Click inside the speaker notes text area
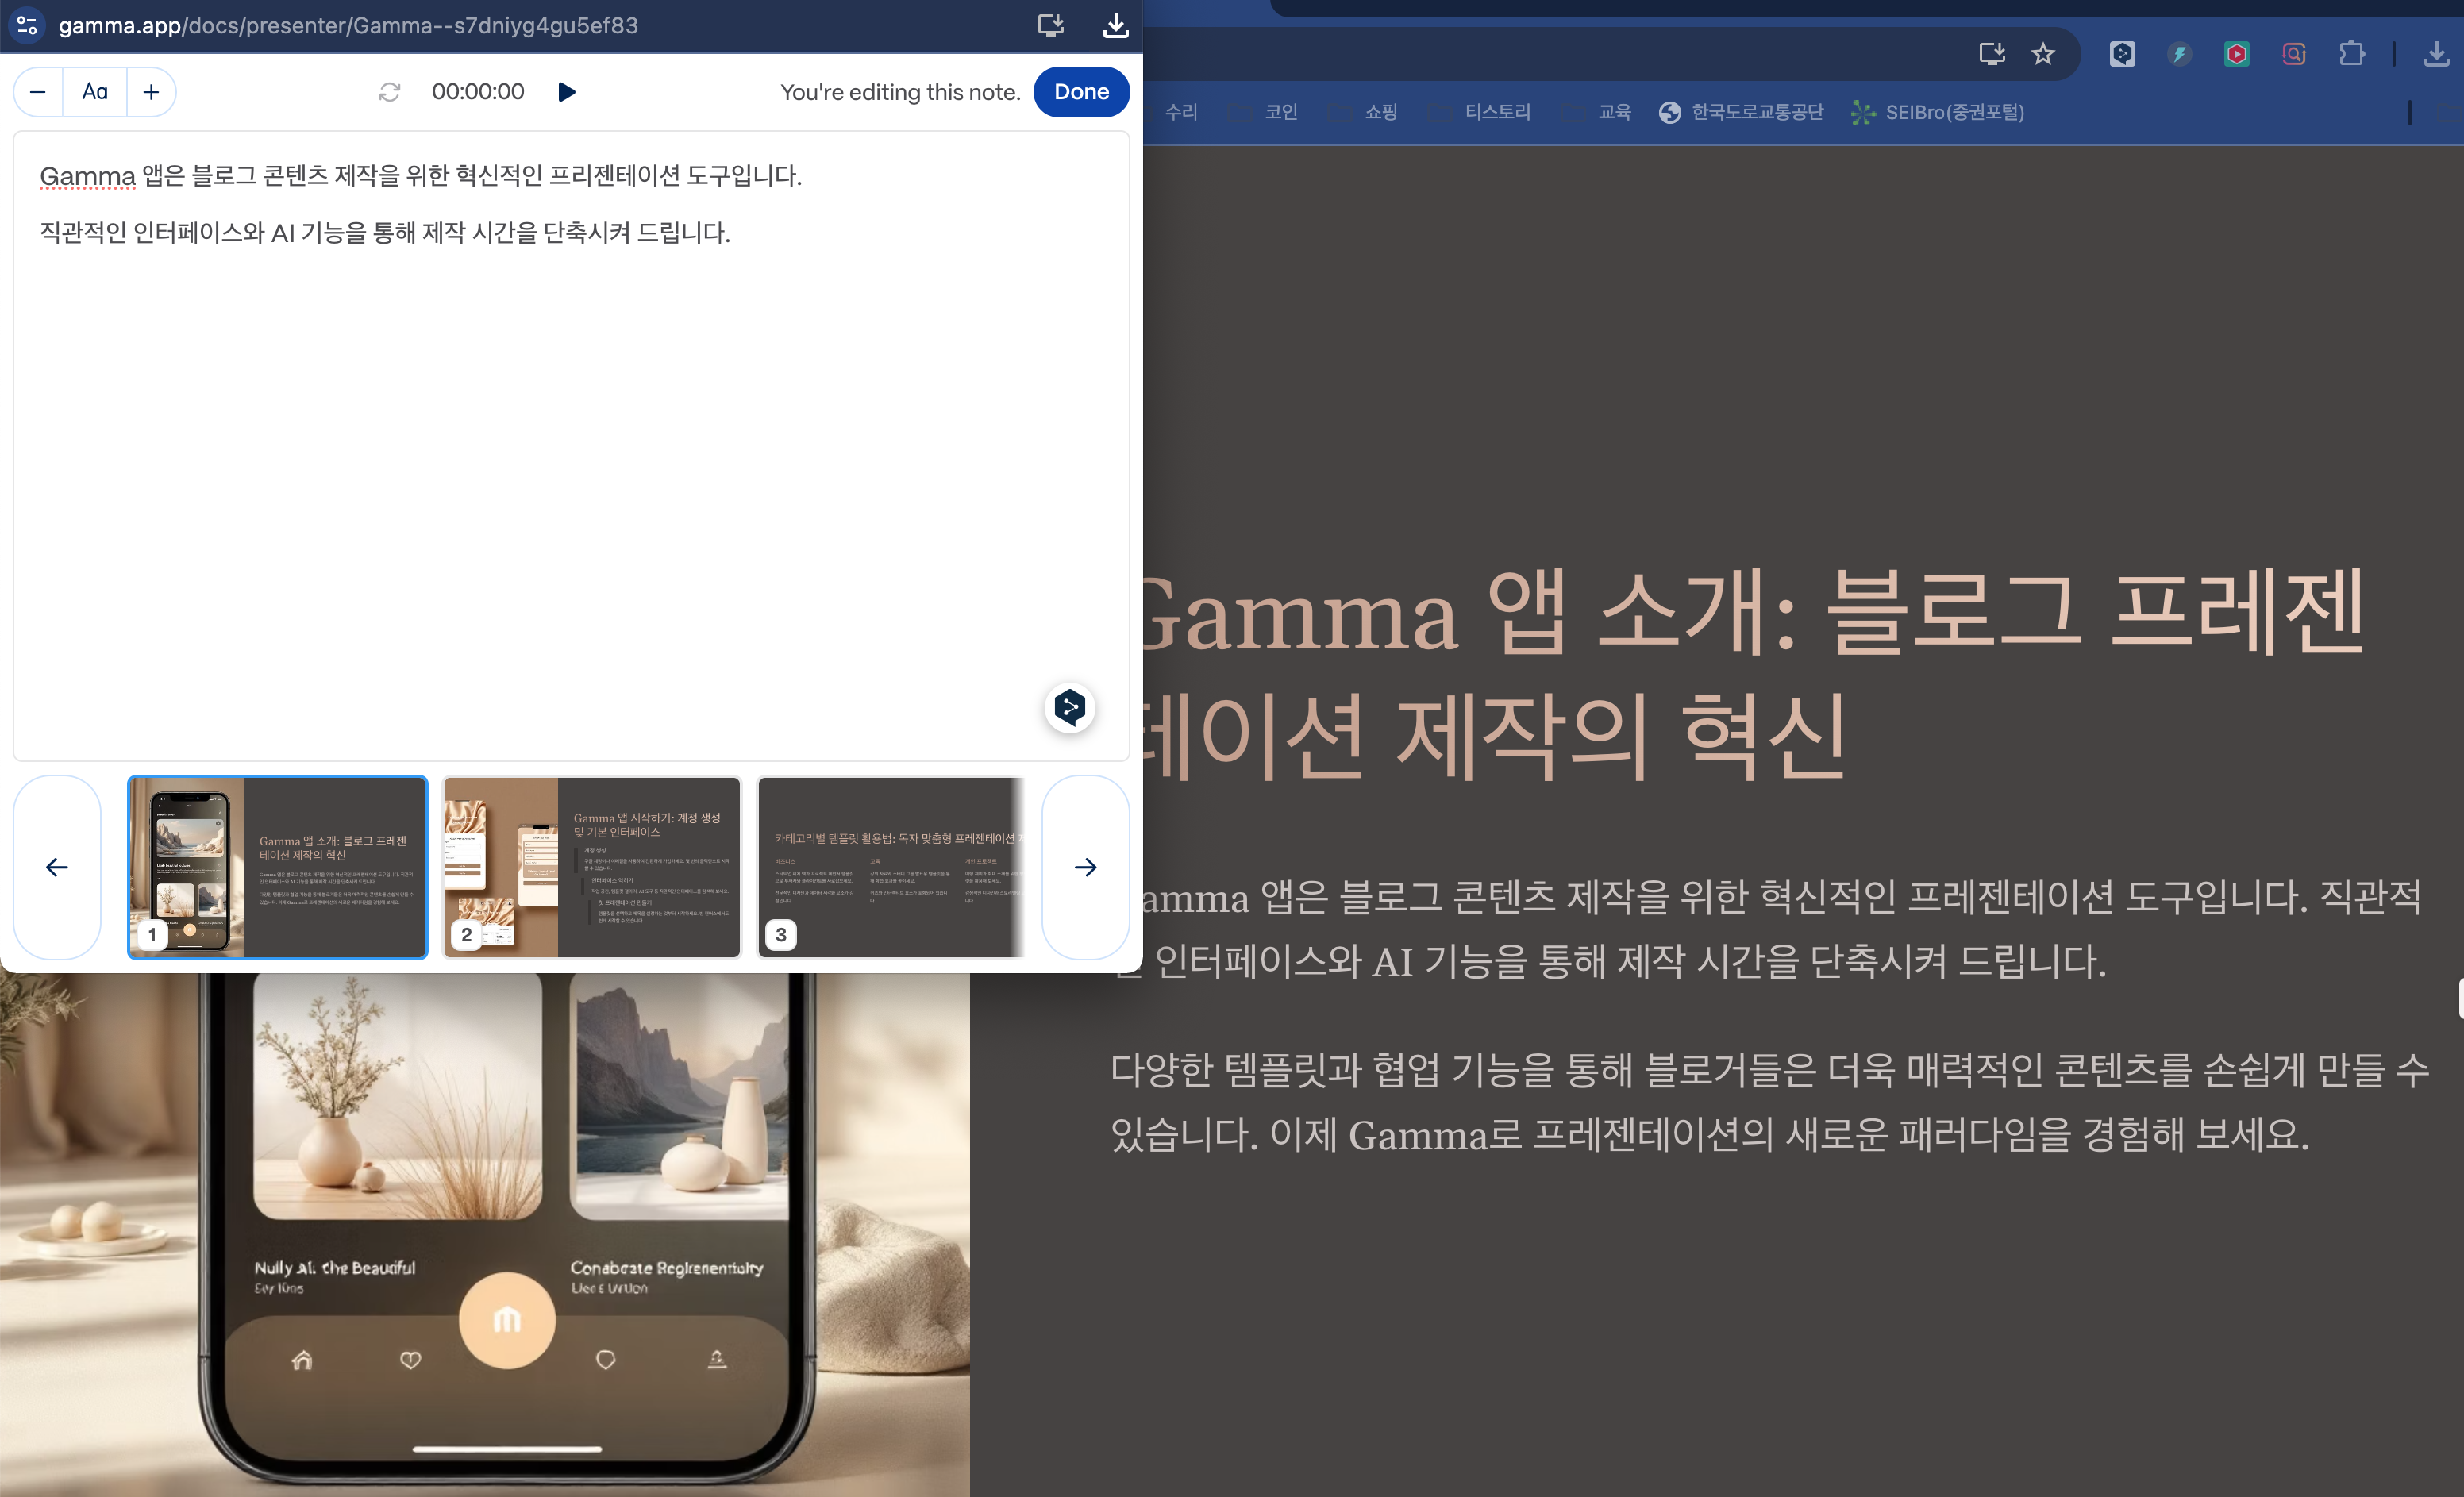 [571, 445]
